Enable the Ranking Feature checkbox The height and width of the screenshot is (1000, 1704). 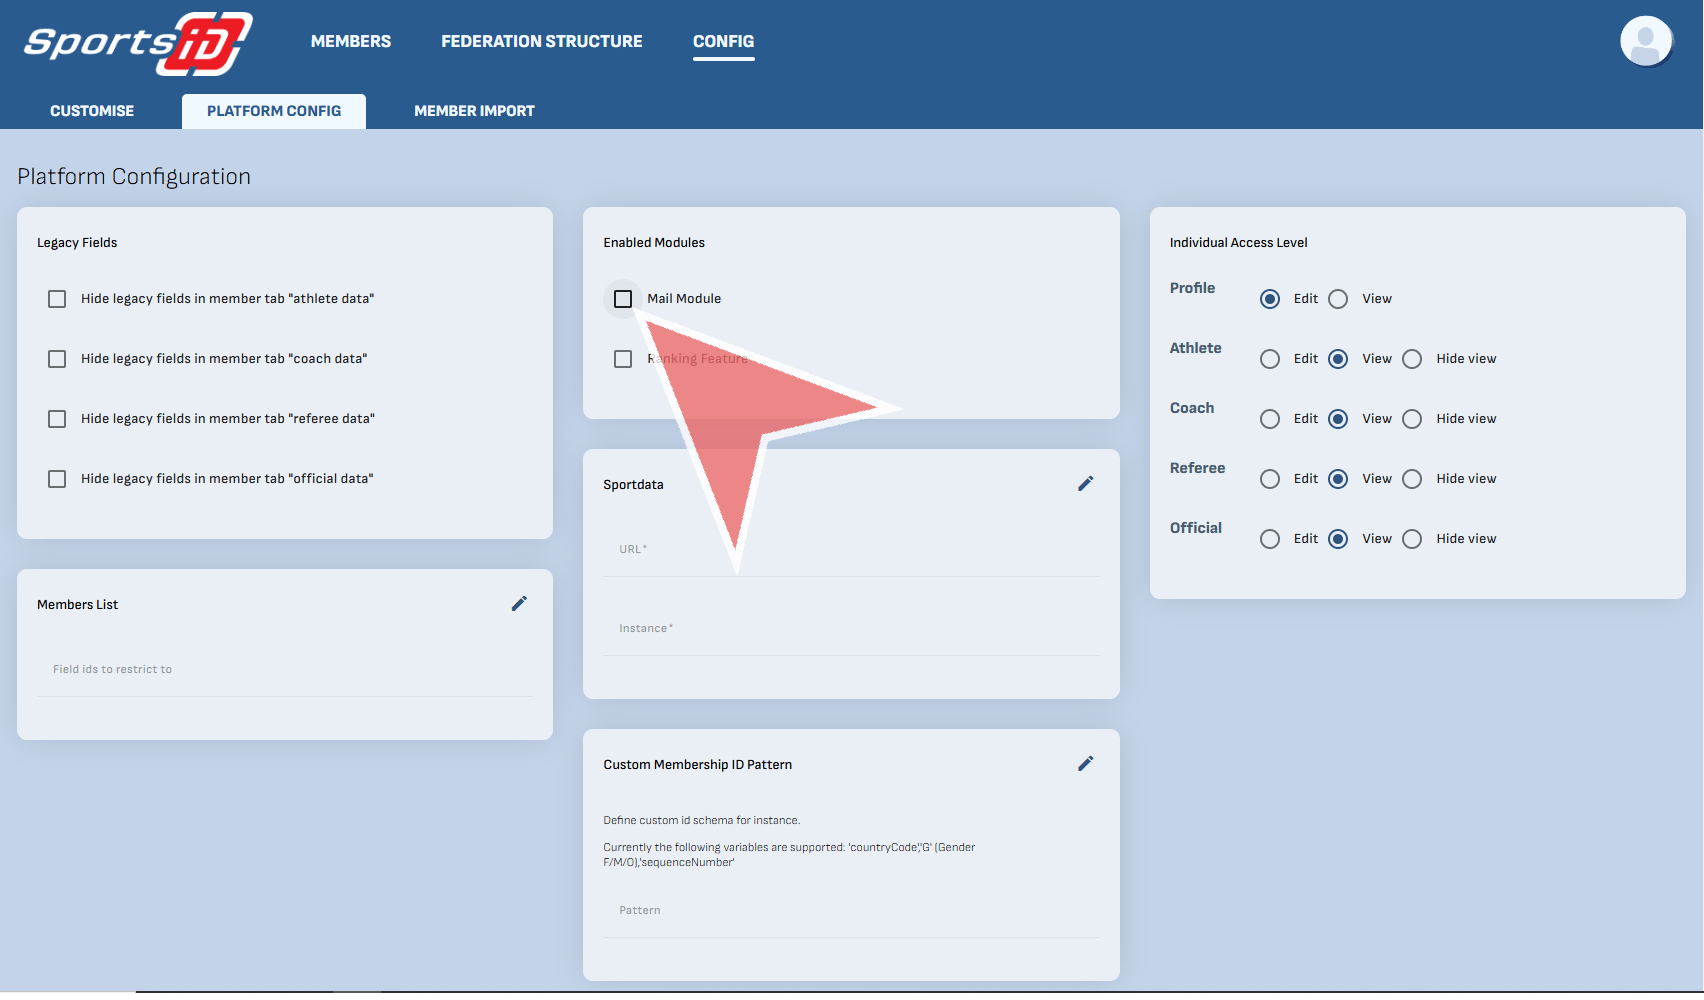623,359
